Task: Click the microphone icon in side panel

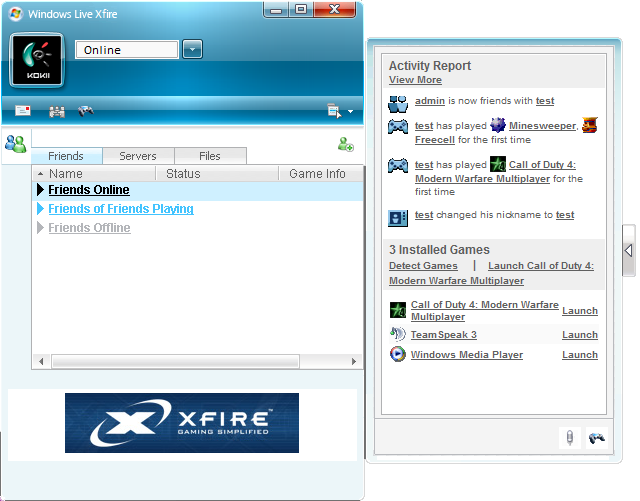Action: click(x=568, y=437)
